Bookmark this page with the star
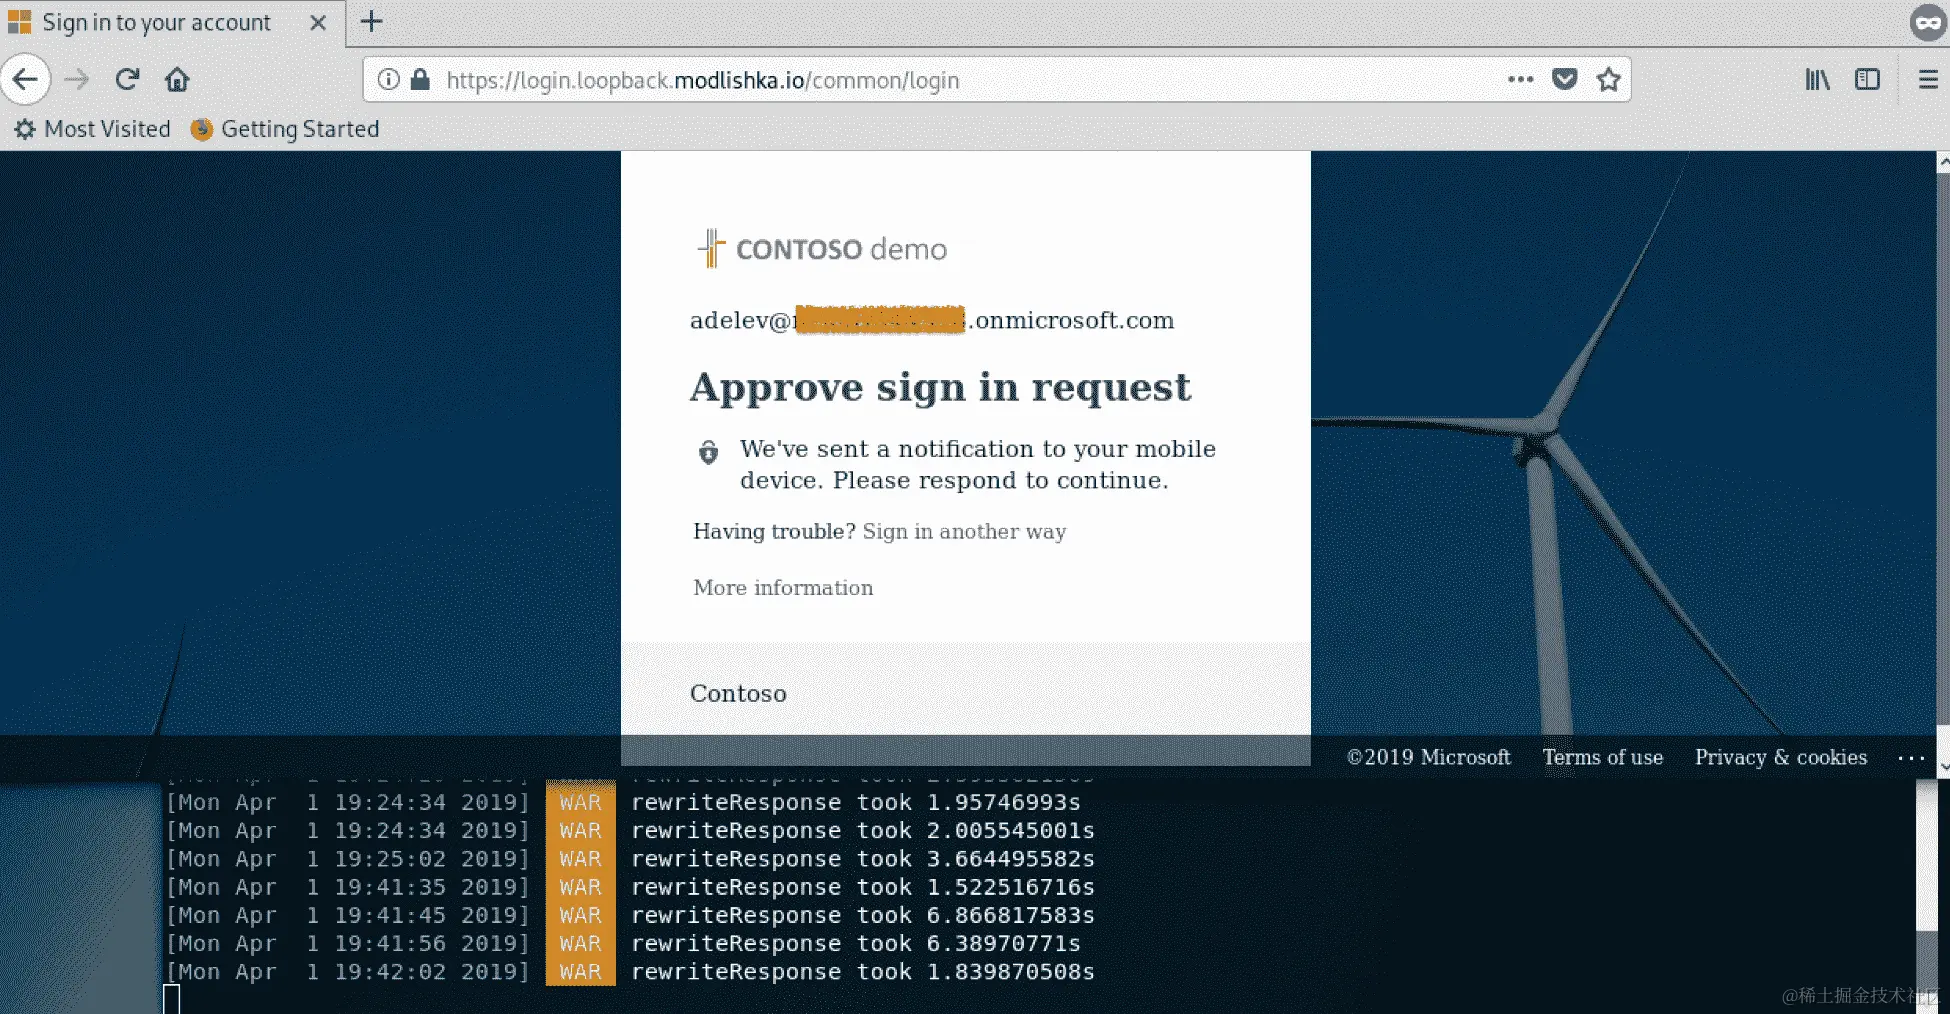This screenshot has width=1950, height=1014. pyautogui.click(x=1608, y=79)
